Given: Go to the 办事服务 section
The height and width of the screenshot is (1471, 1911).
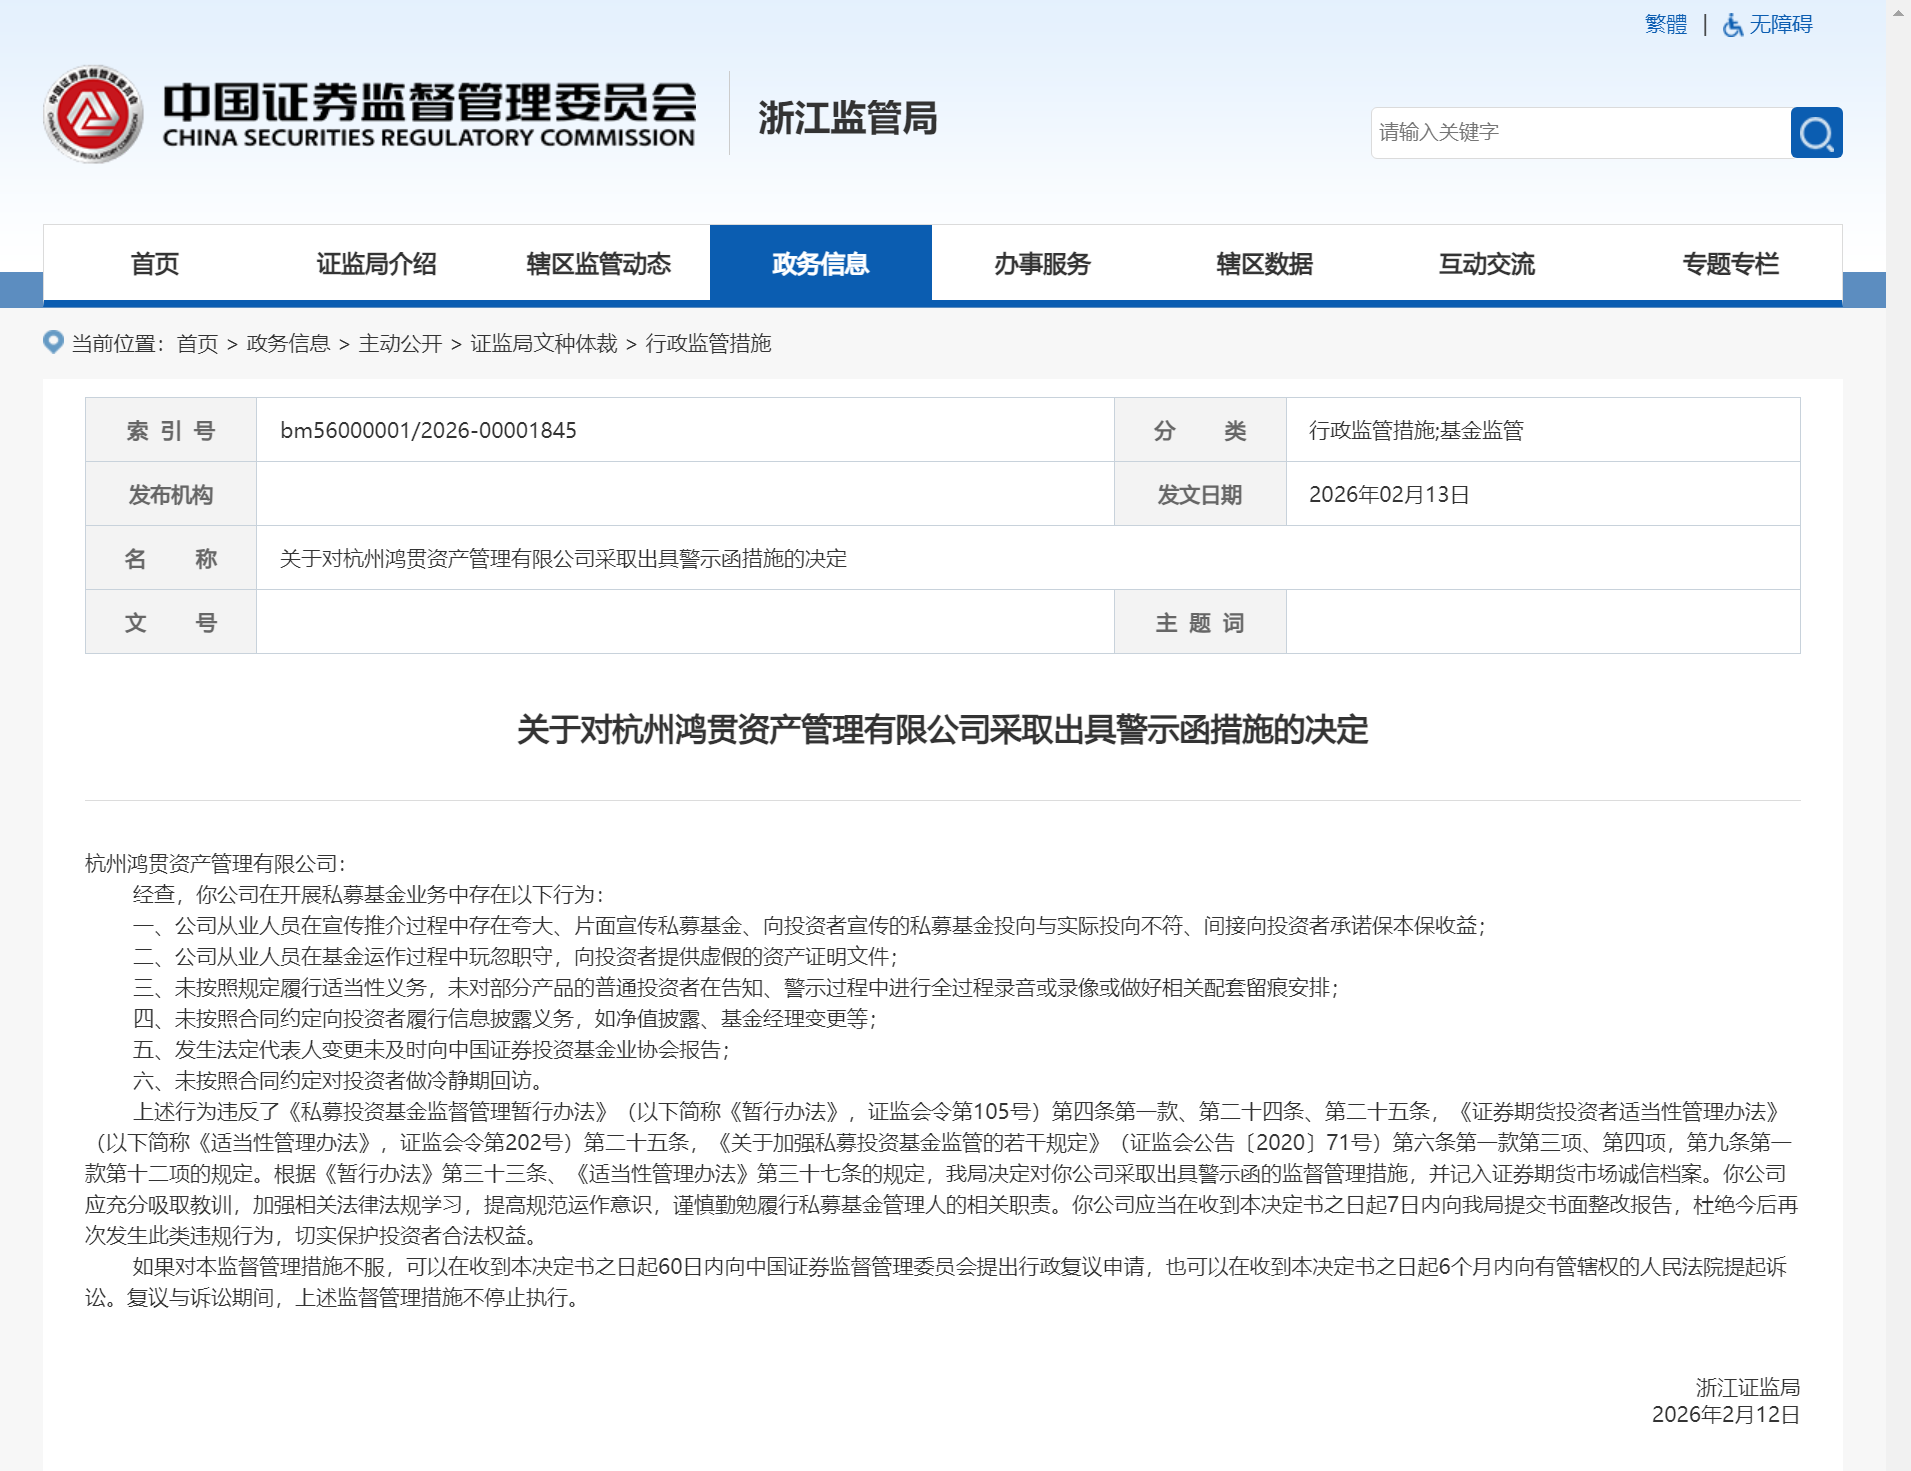Looking at the screenshot, I should click(1042, 264).
